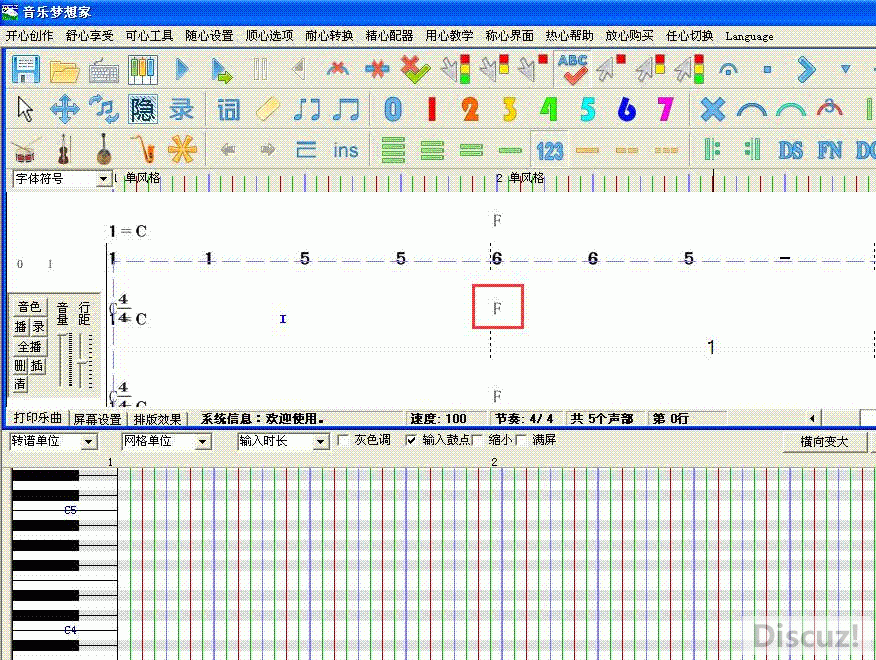This screenshot has width=876, height=660.
Task: Open the 开心创作 menu
Action: point(30,36)
